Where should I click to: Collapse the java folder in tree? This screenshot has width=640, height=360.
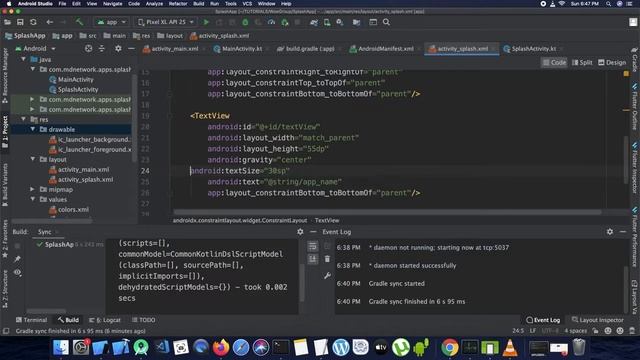(24, 59)
